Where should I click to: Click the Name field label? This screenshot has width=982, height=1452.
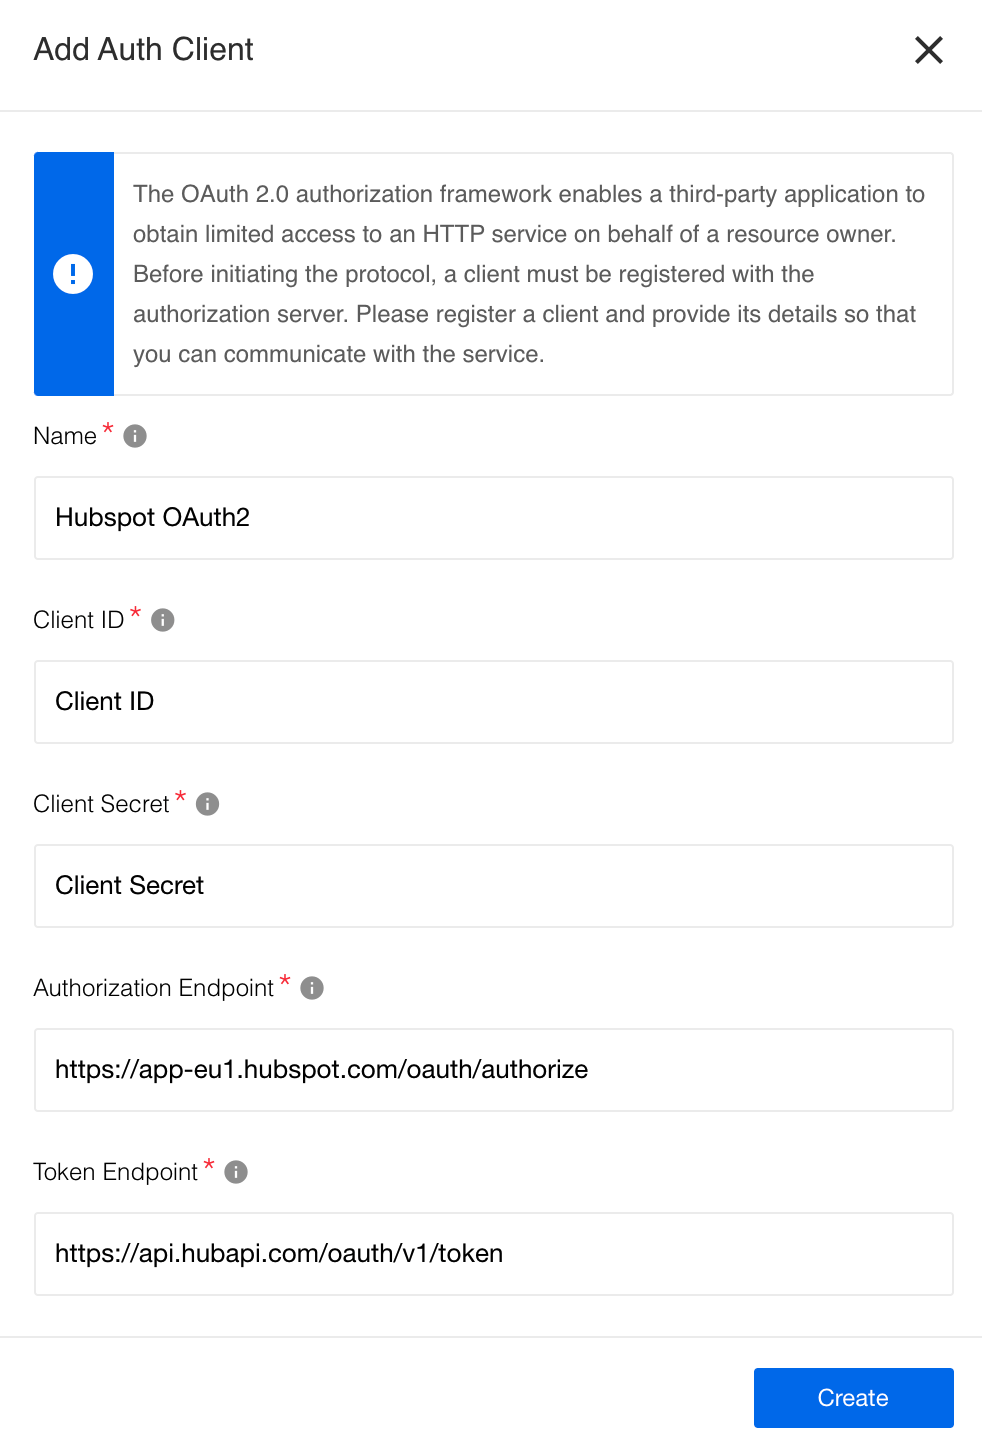65,436
